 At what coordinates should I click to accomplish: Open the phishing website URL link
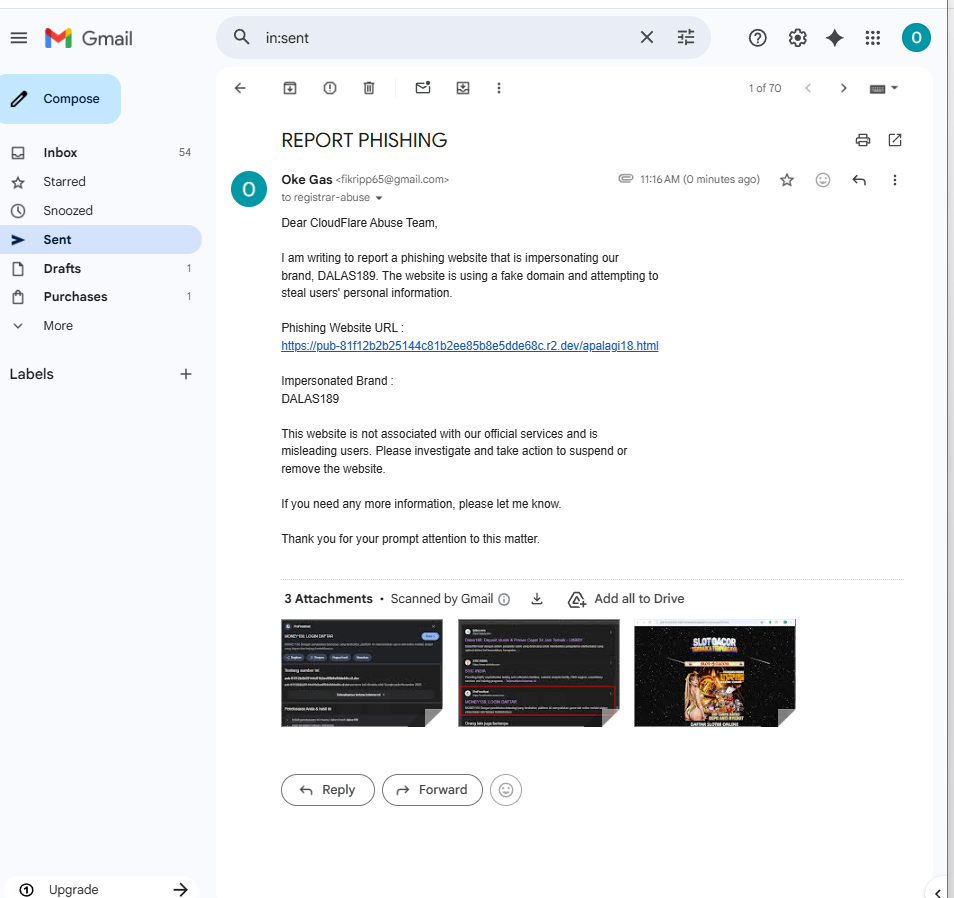click(x=469, y=346)
